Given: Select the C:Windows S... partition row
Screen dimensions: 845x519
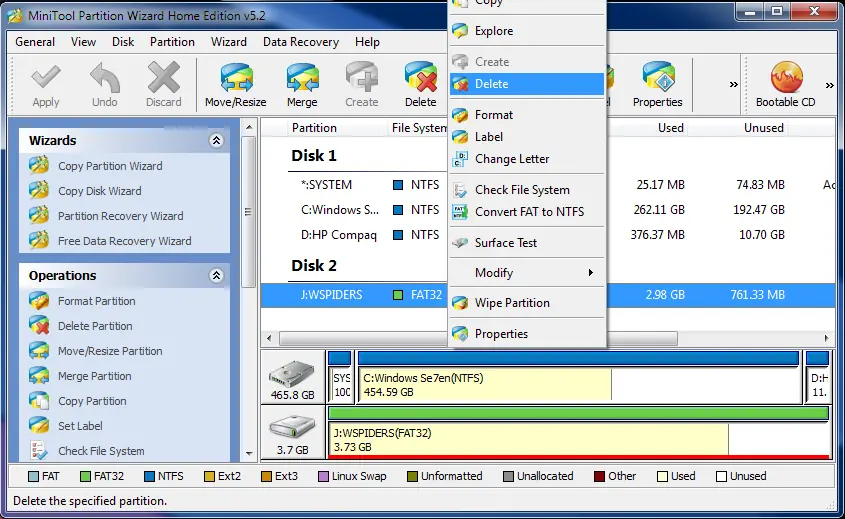Looking at the screenshot, I should click(548, 210).
